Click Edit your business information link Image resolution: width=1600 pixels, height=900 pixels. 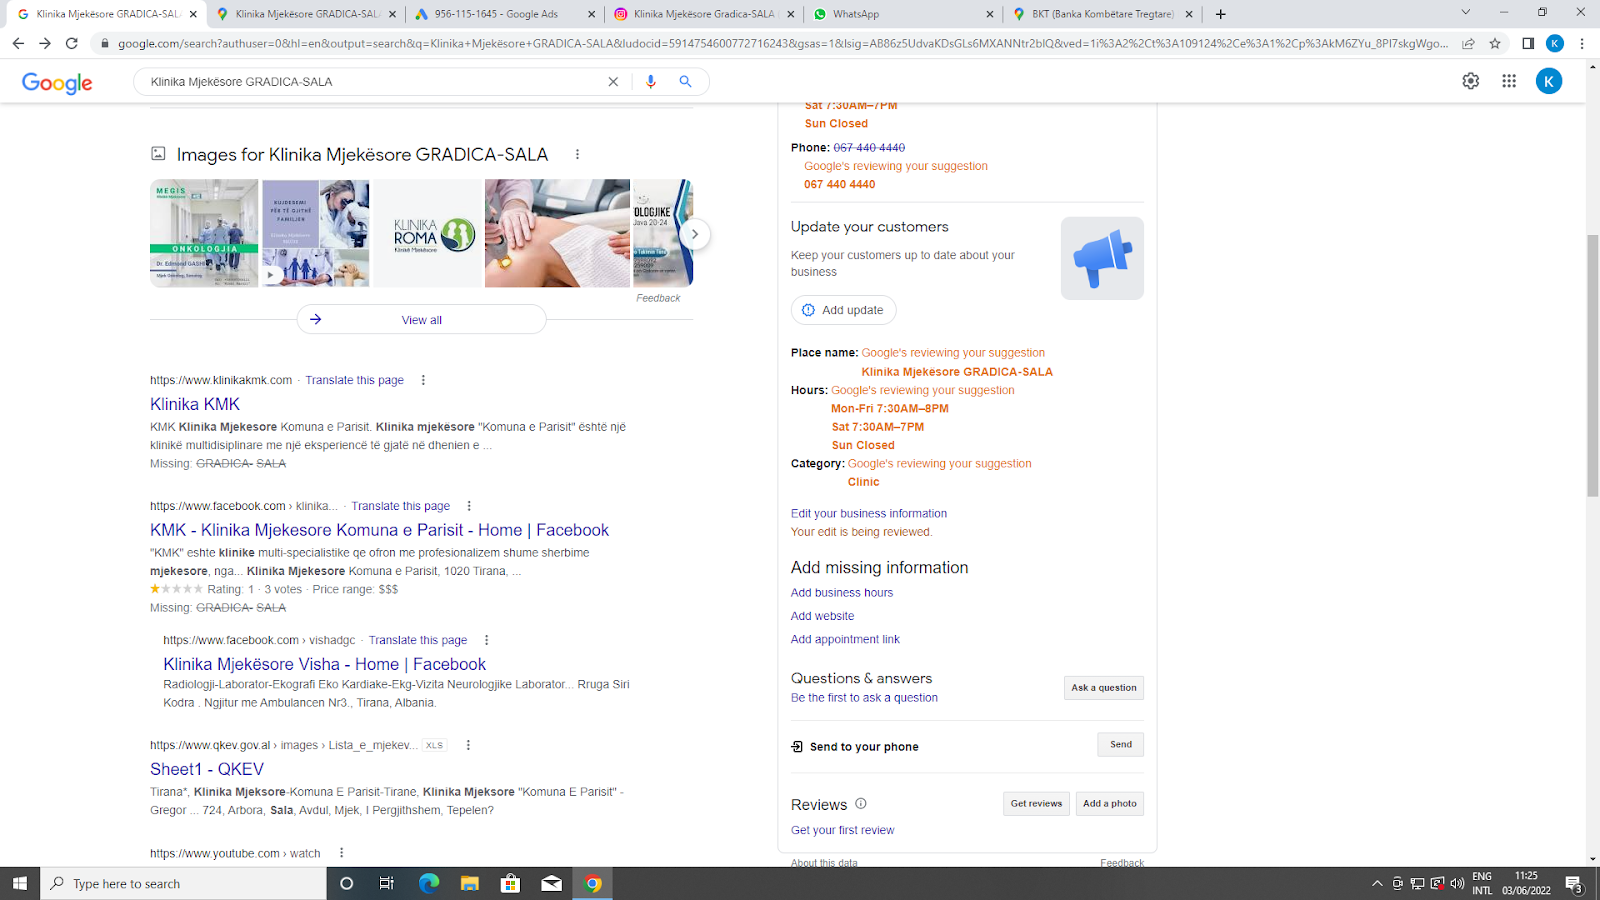point(869,514)
